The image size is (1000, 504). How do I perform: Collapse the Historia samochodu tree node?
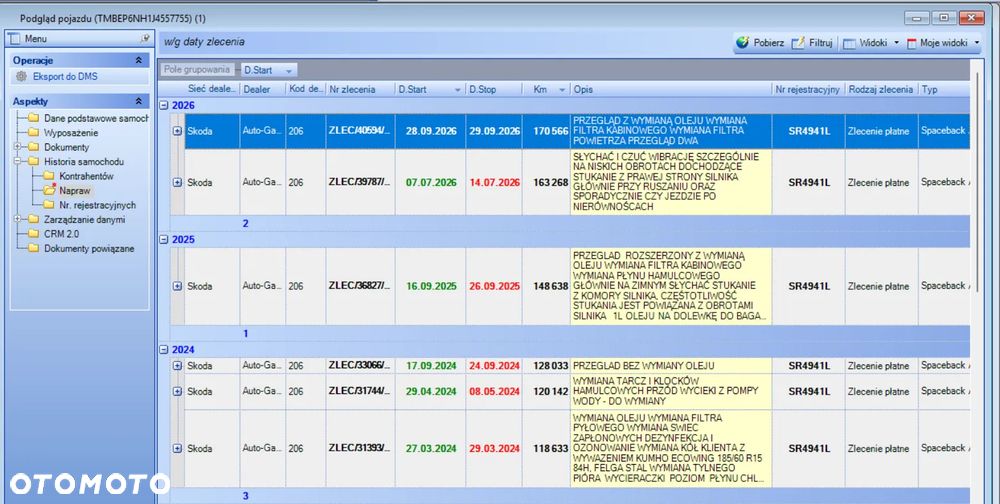click(x=17, y=161)
